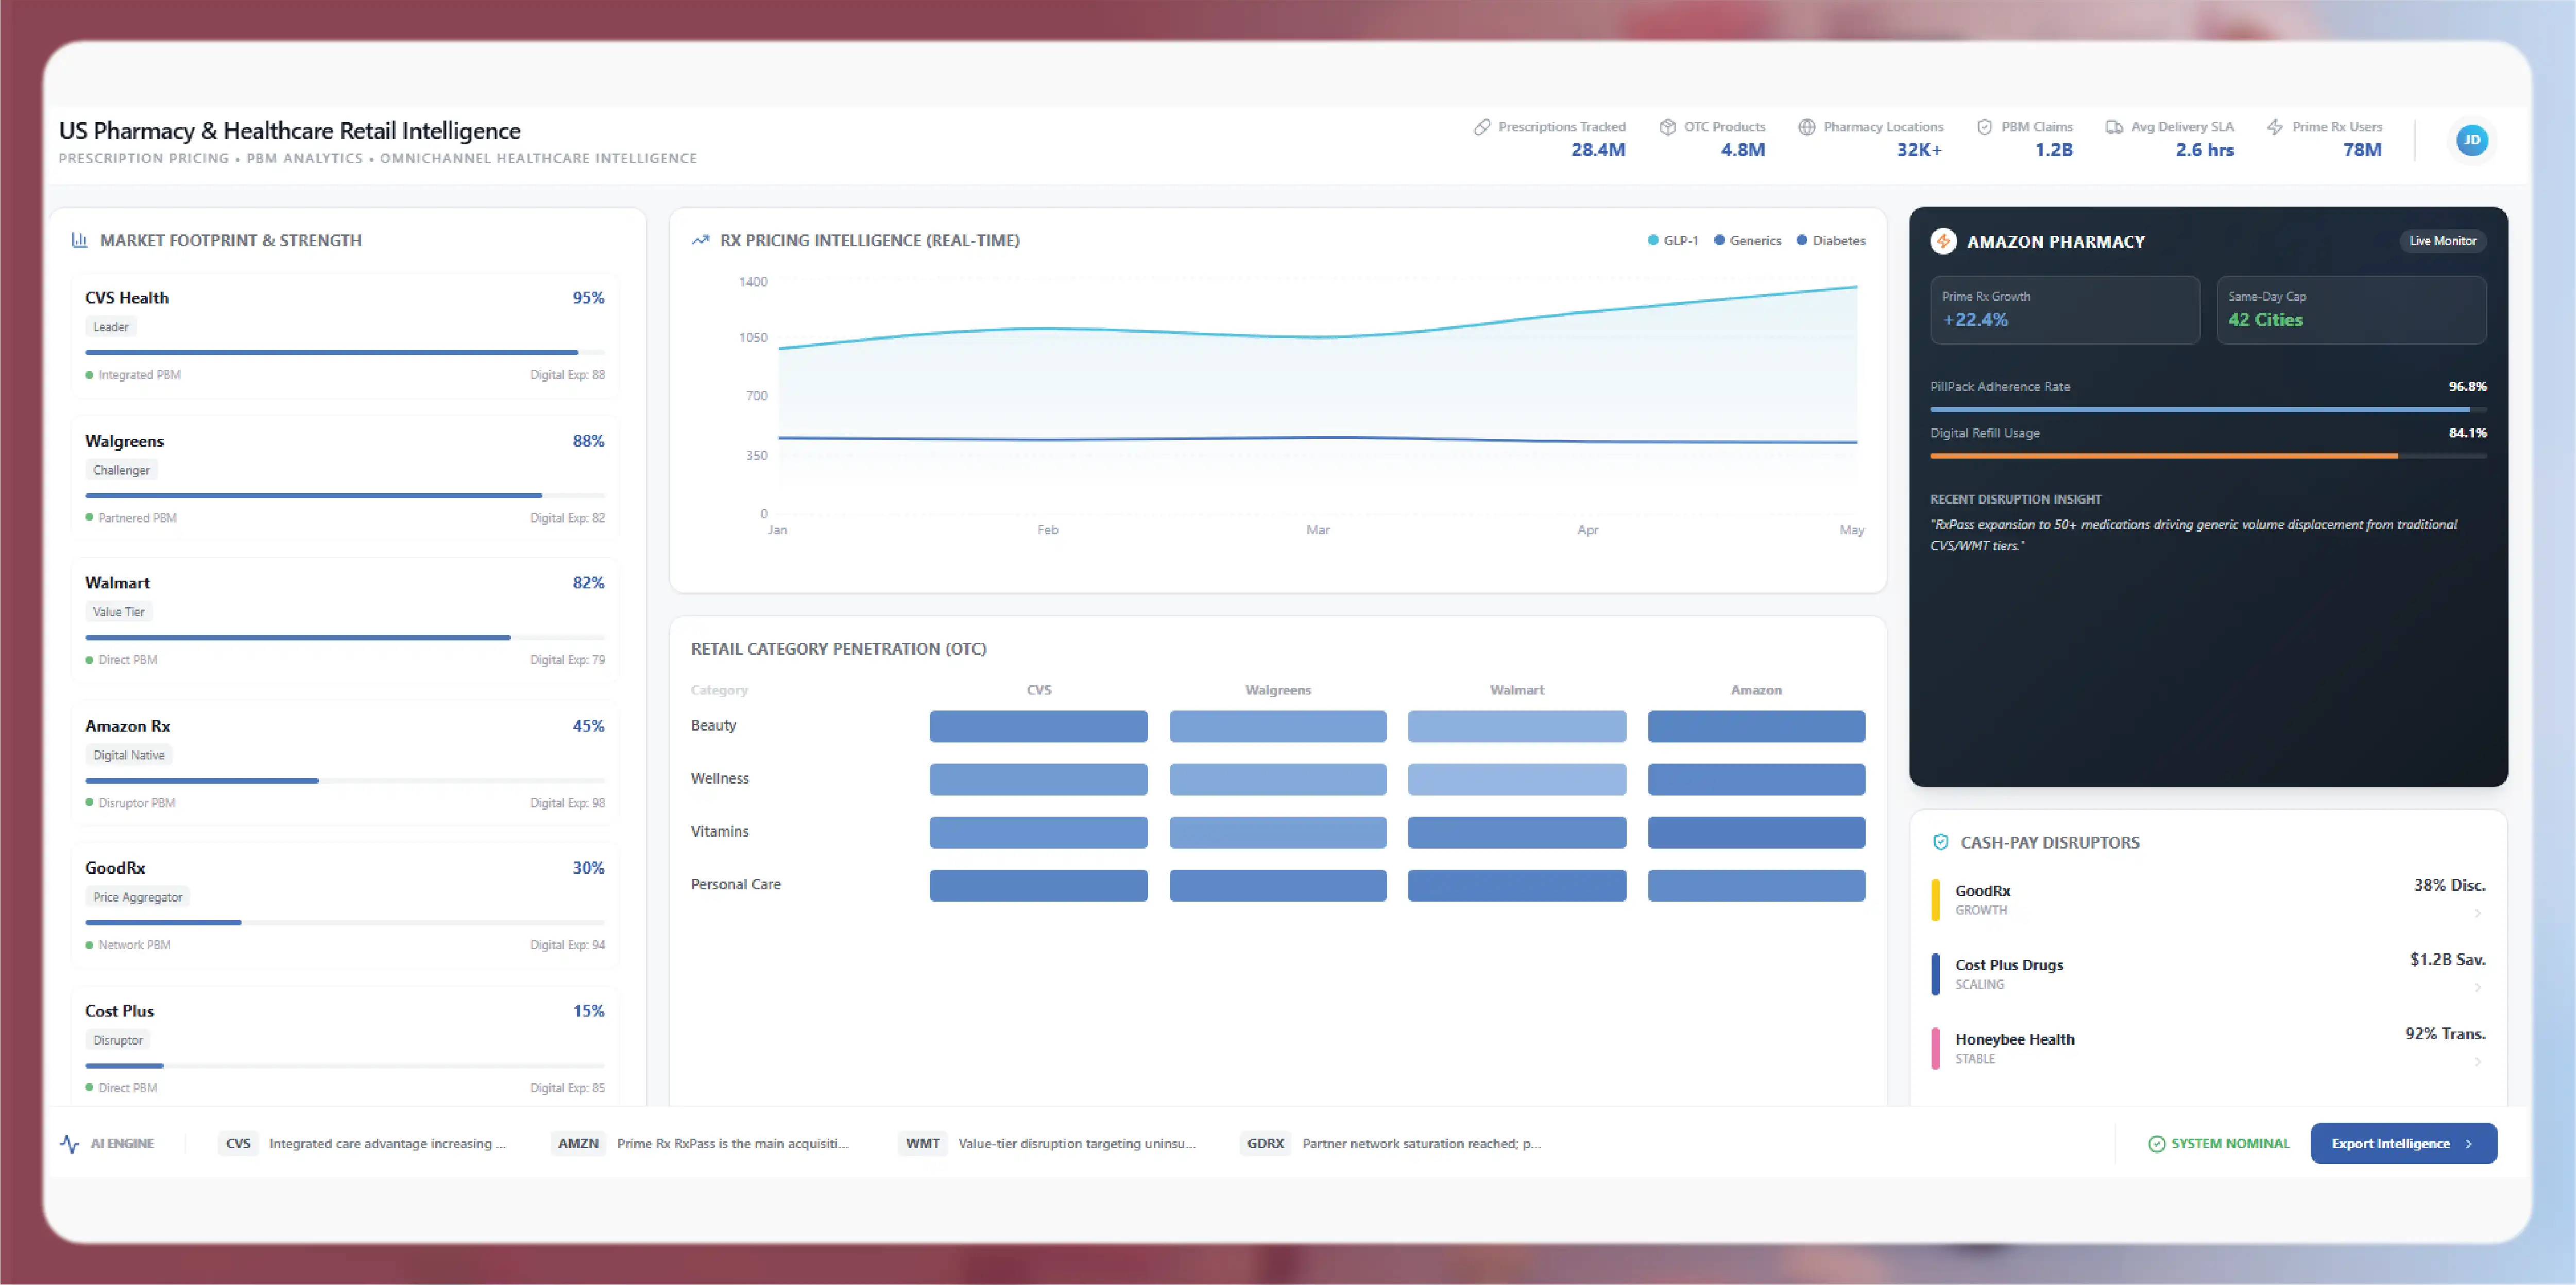Click the 28.4M prescriptions value
2576x1285 pixels.
point(1598,150)
